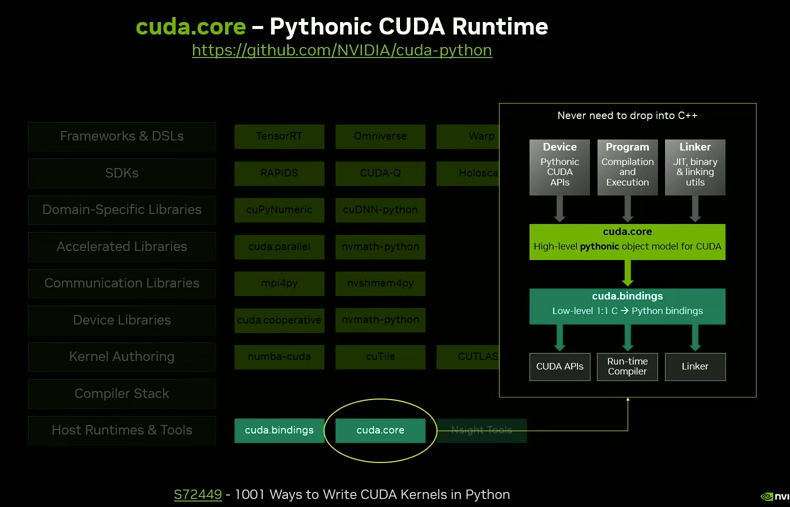The image size is (790, 507).
Task: Click the numba-cuda box
Action: 279,357
